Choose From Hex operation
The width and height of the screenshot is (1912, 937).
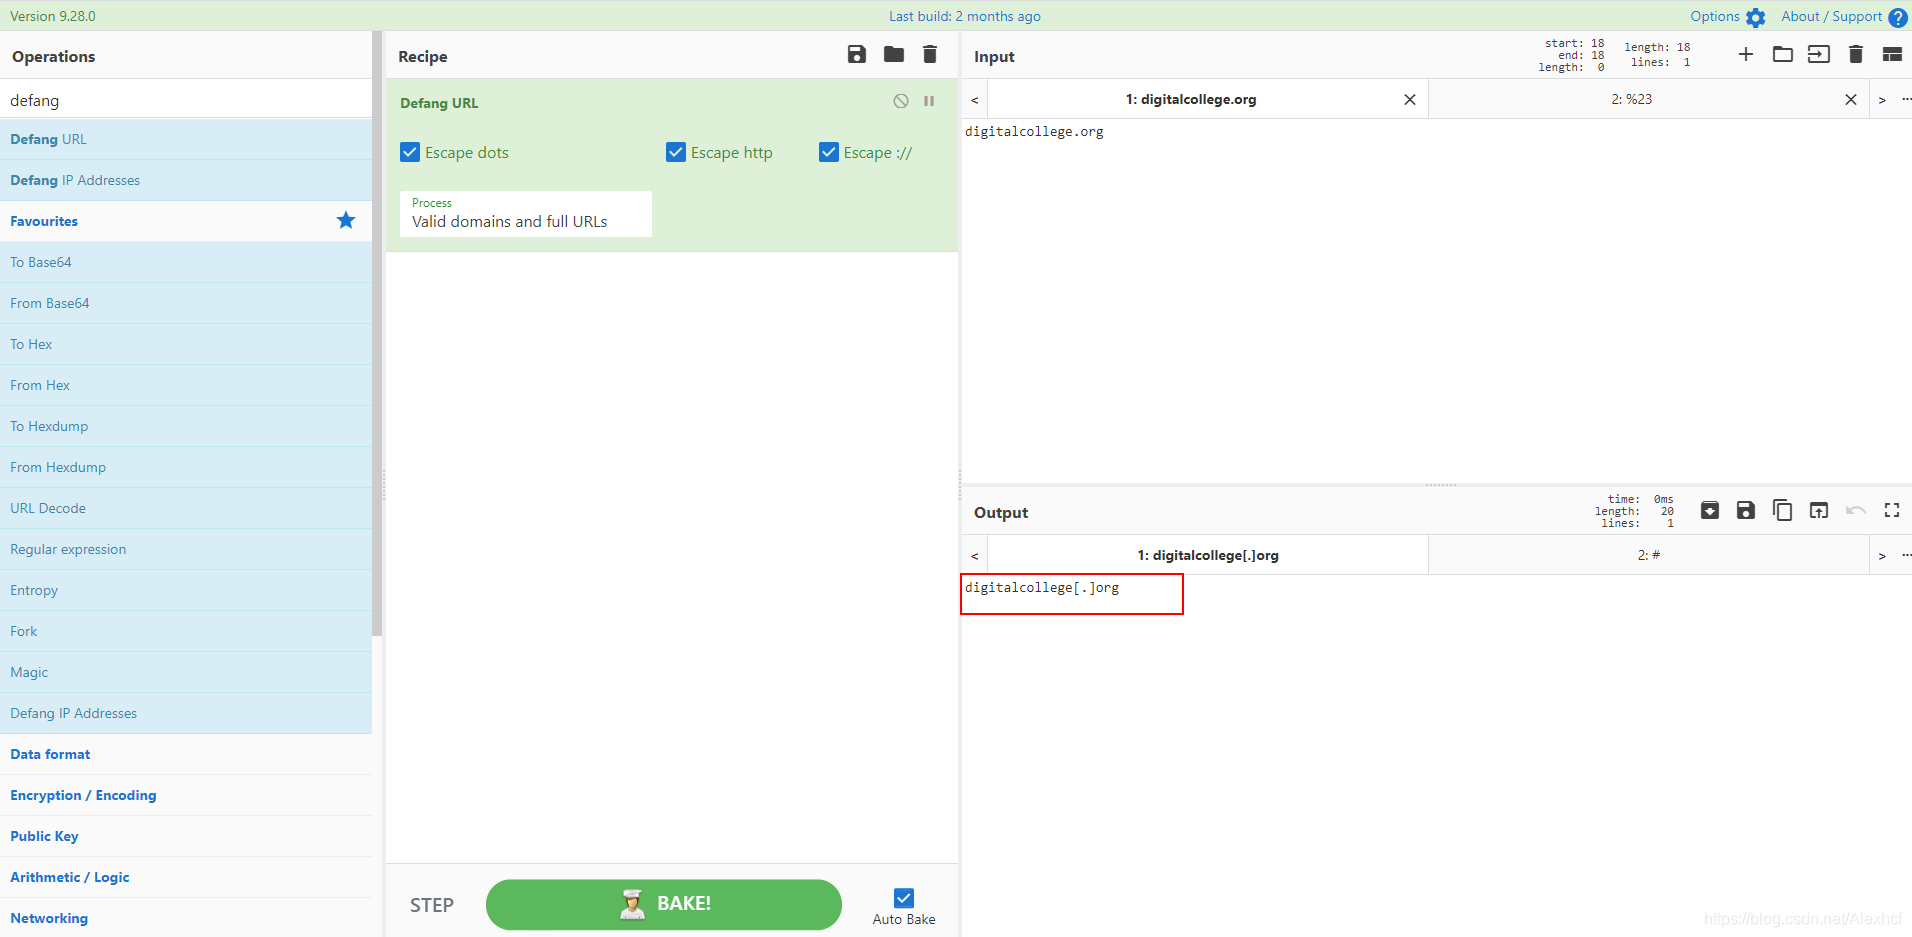pyautogui.click(x=186, y=385)
